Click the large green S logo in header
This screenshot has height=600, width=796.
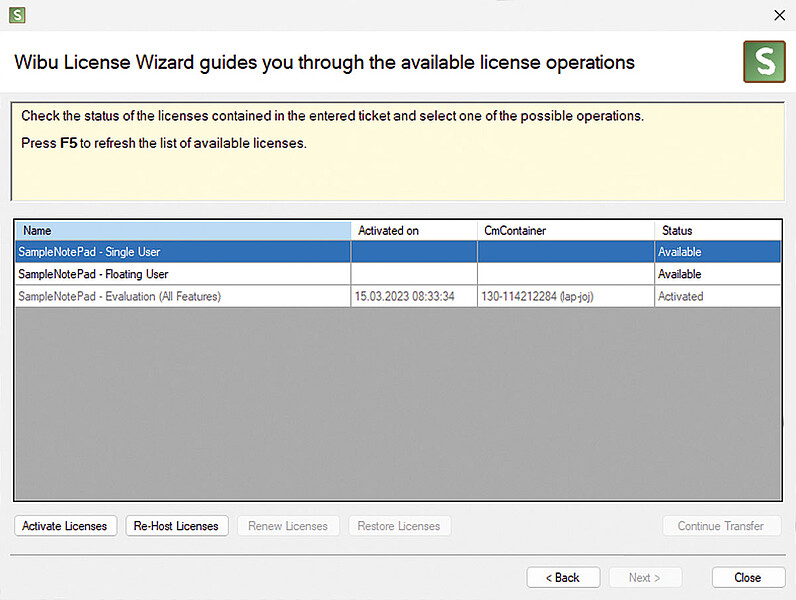[x=764, y=62]
